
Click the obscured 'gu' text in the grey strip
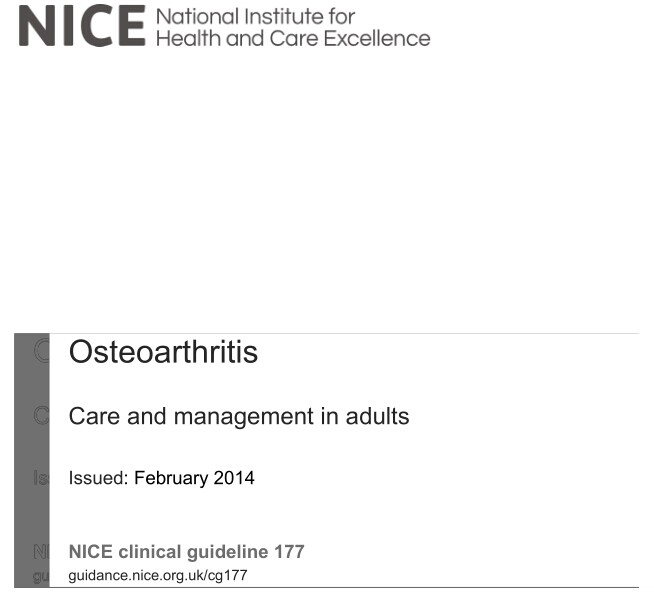pos(40,576)
